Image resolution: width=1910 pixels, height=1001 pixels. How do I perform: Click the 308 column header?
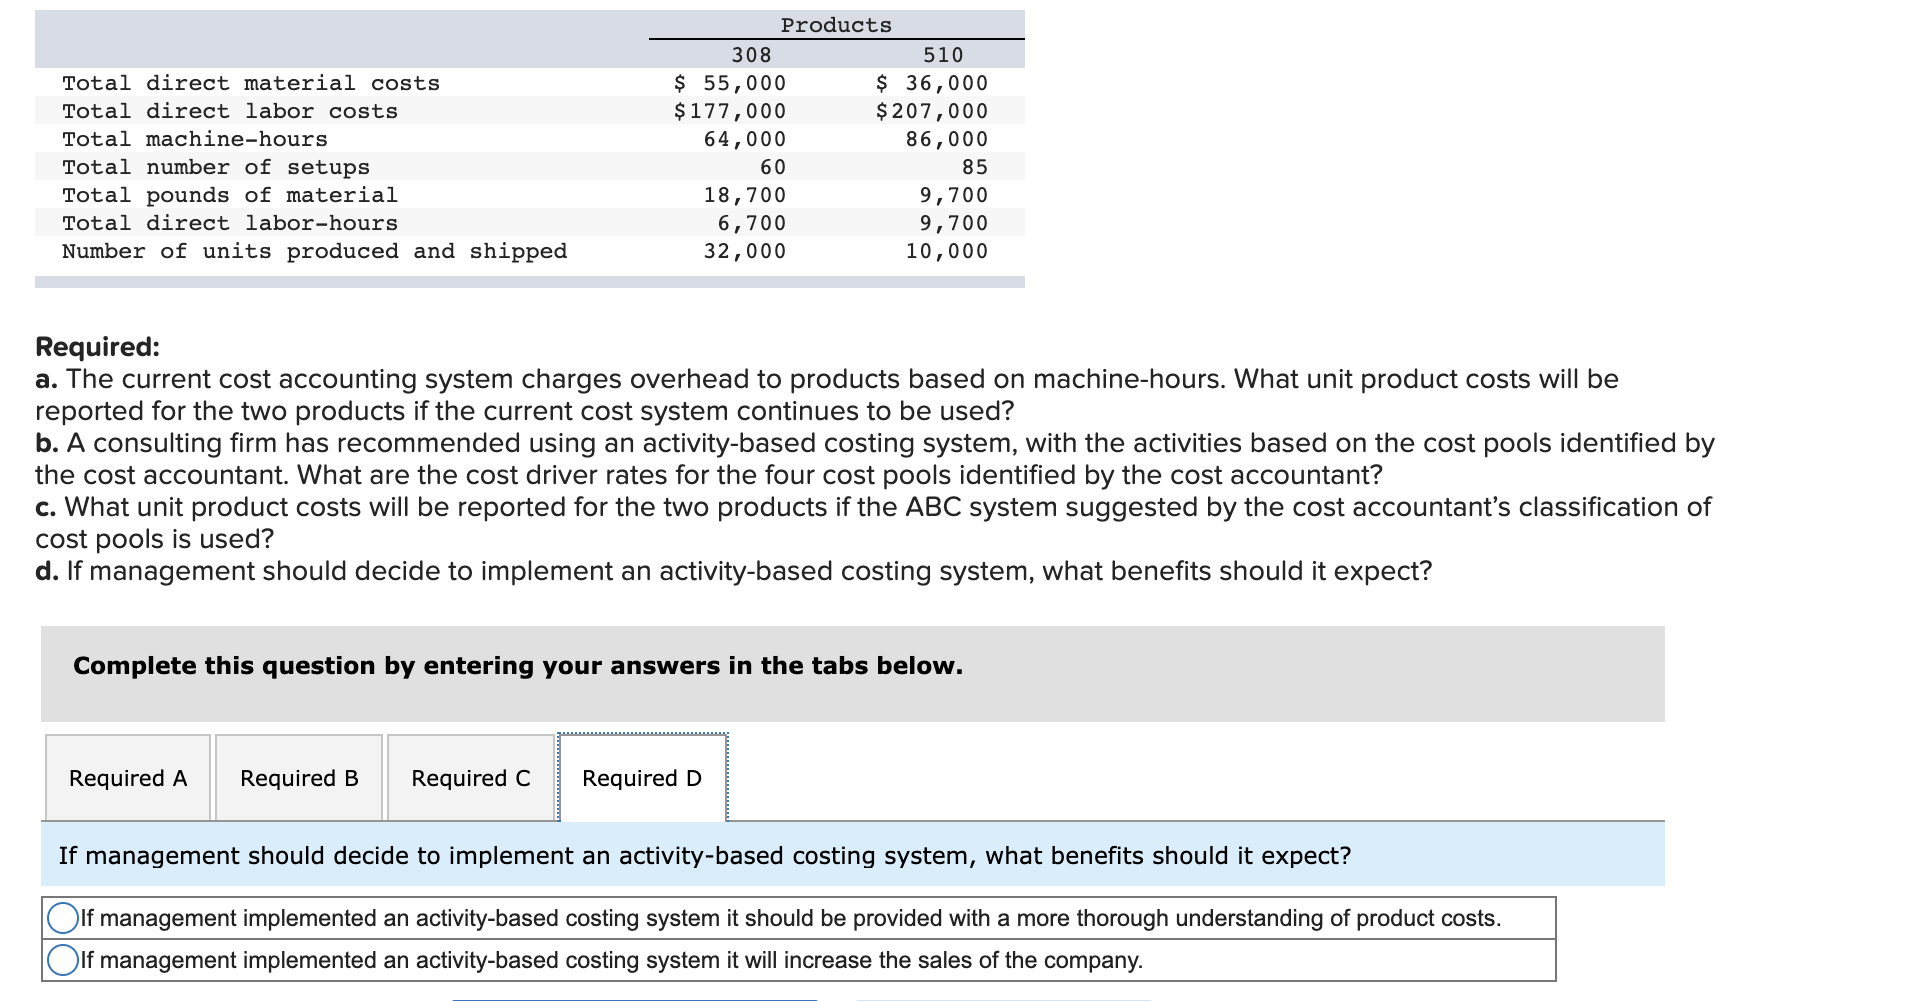point(748,54)
